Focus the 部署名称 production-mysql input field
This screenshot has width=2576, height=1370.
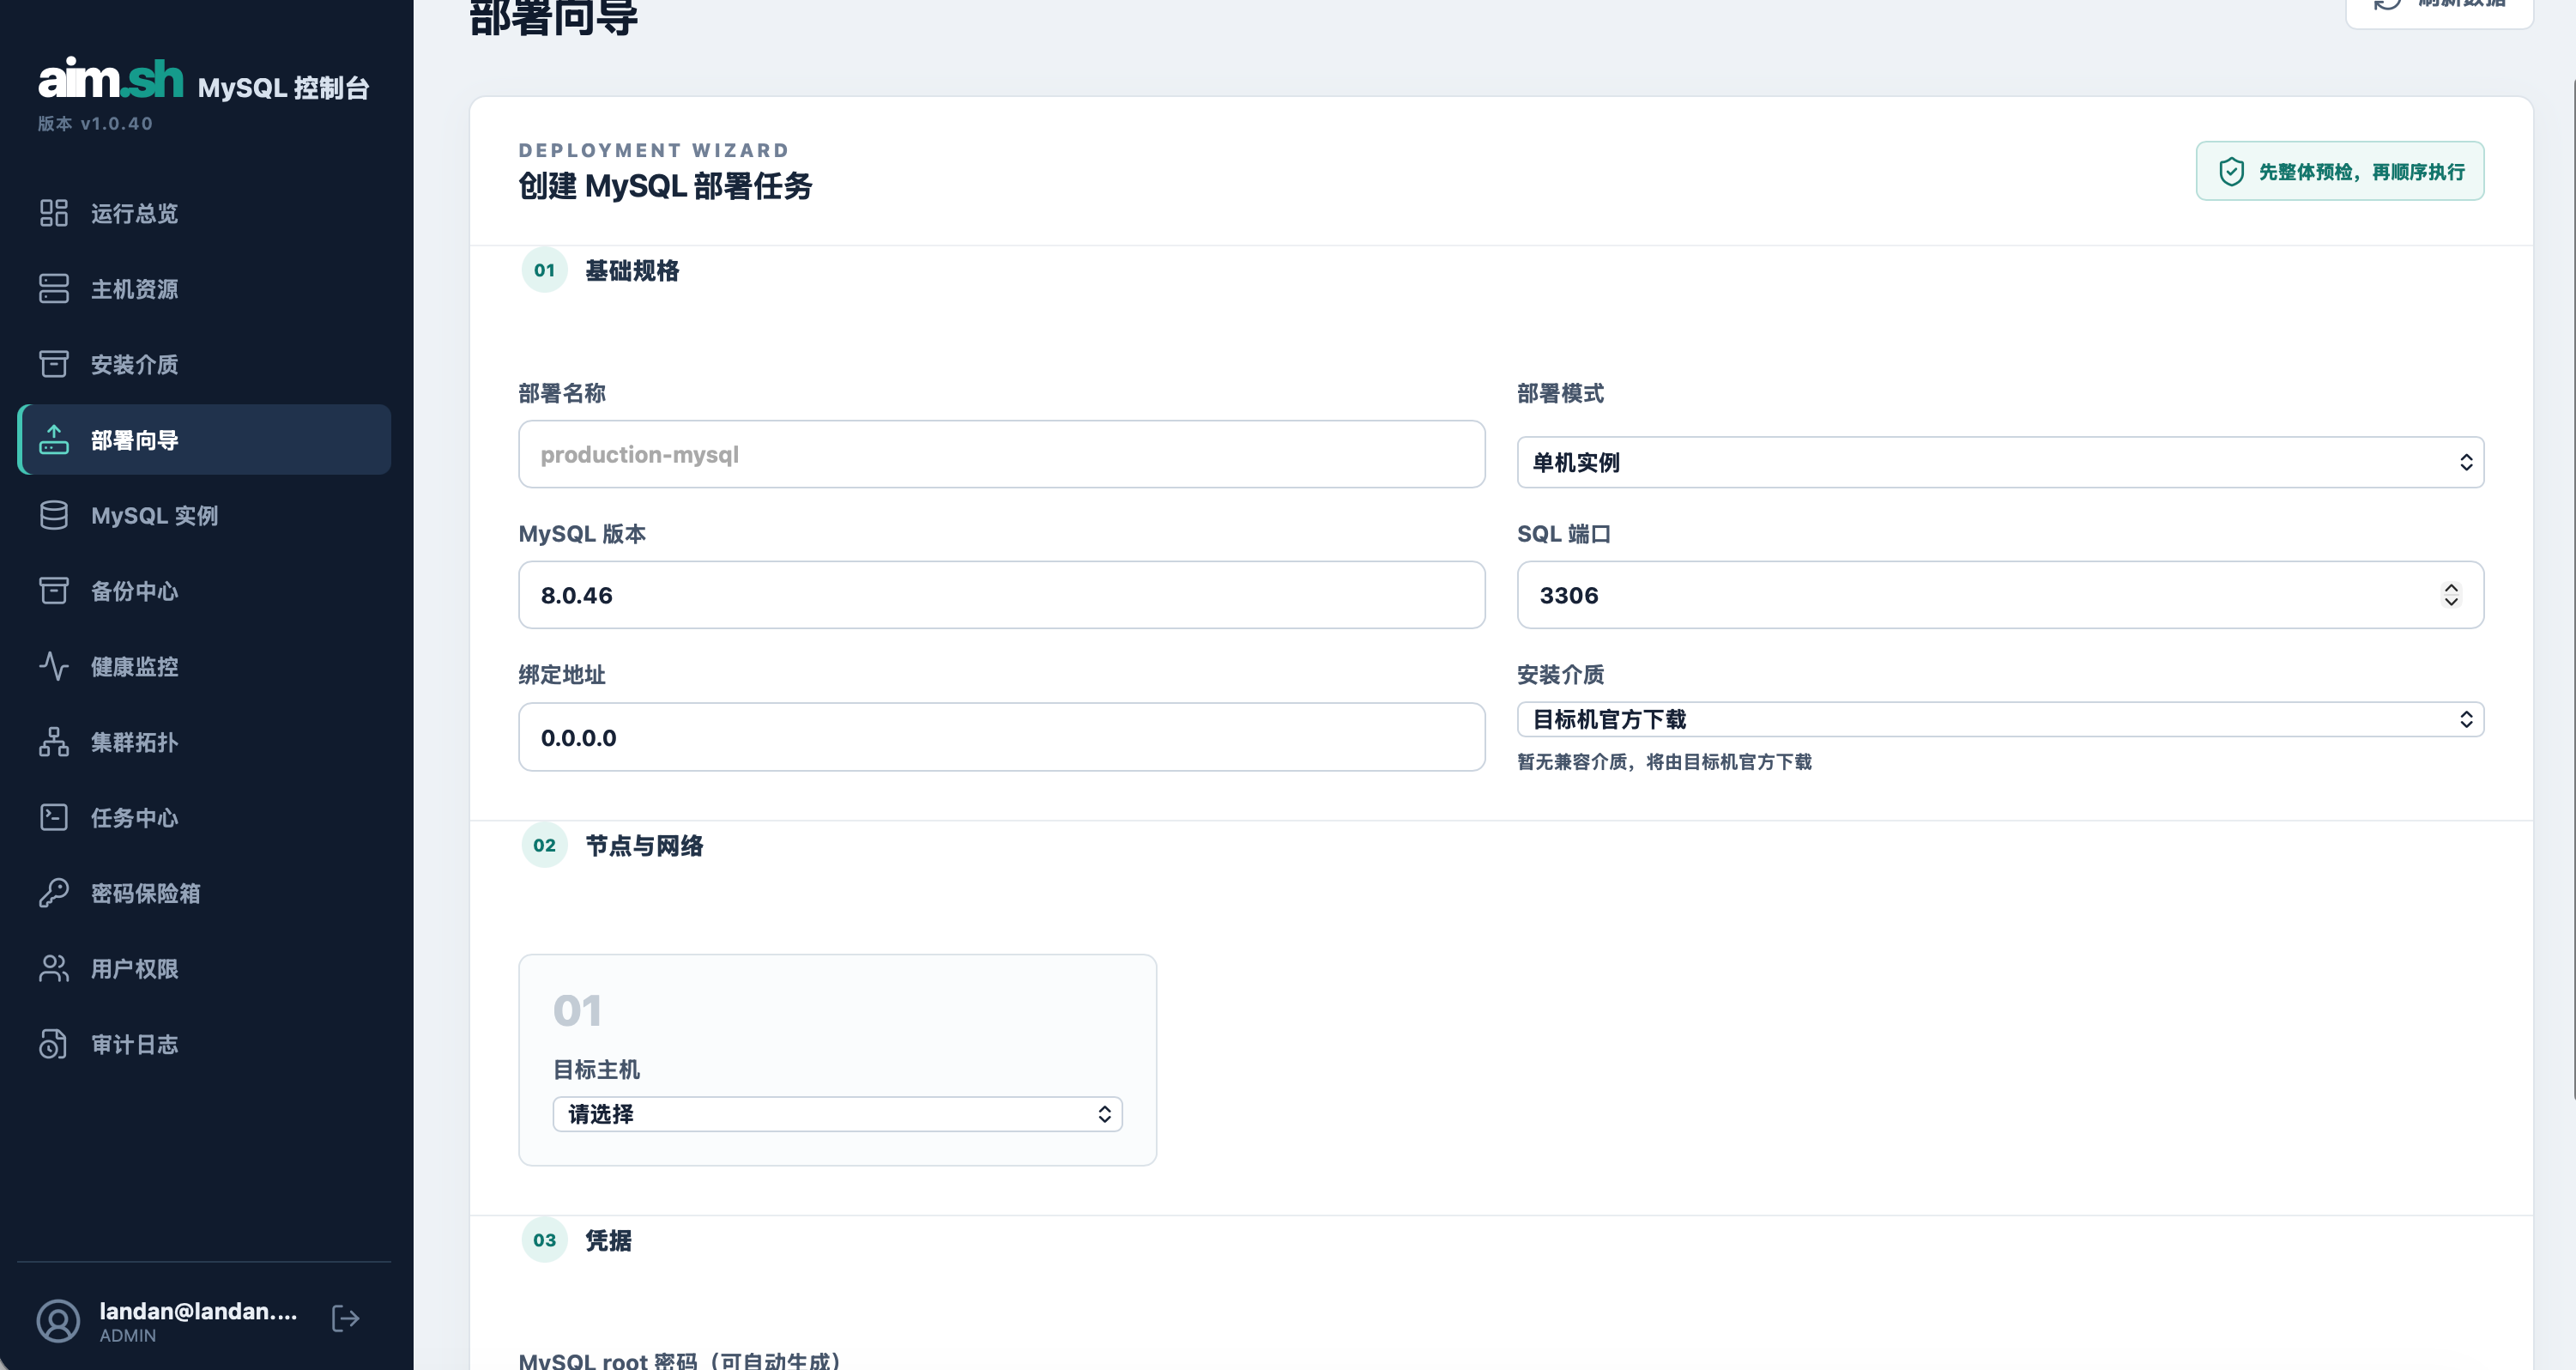tap(1001, 454)
